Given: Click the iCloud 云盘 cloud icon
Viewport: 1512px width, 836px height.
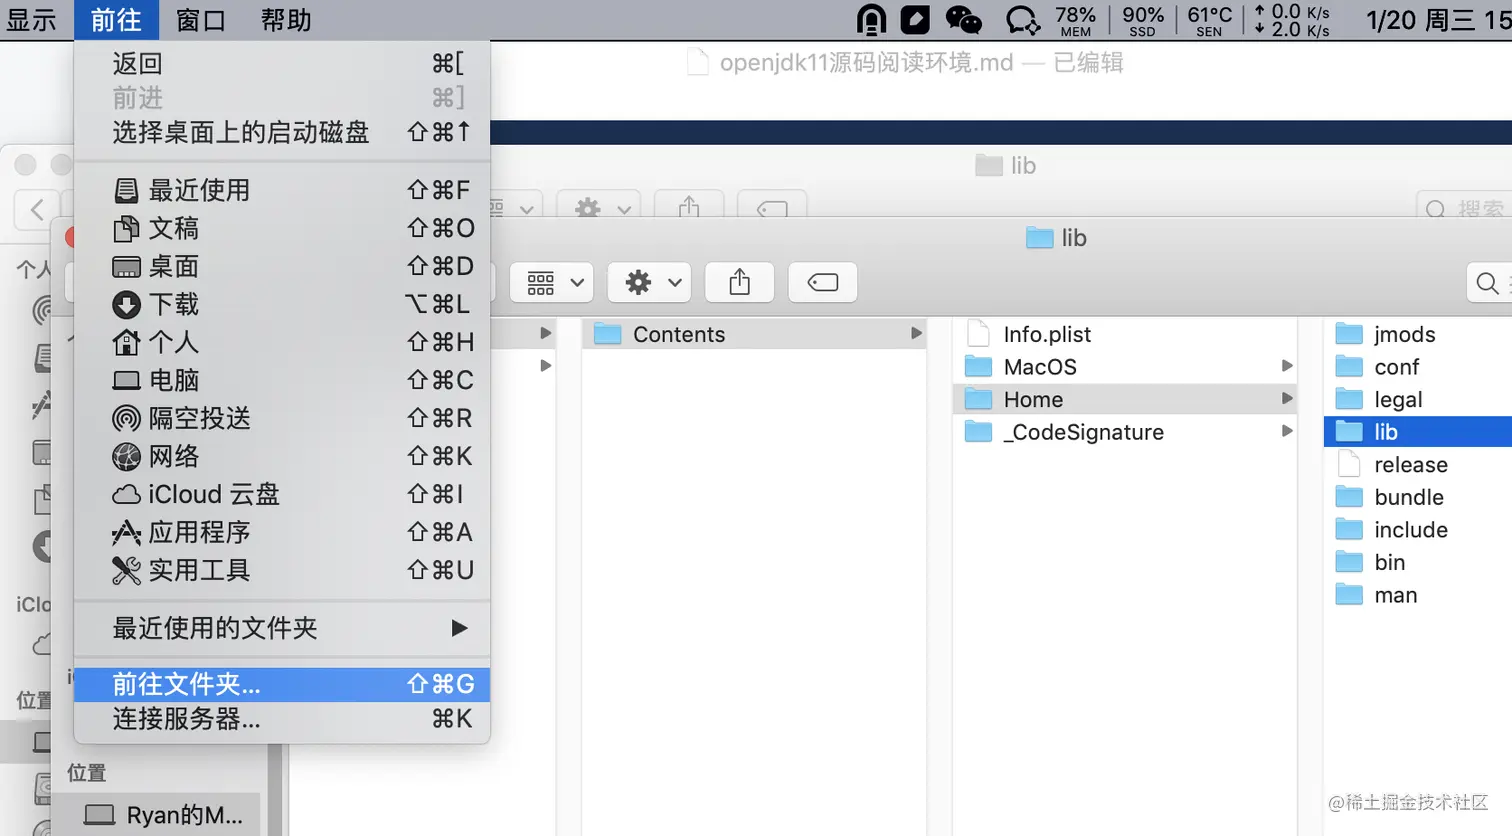Looking at the screenshot, I should tap(126, 494).
